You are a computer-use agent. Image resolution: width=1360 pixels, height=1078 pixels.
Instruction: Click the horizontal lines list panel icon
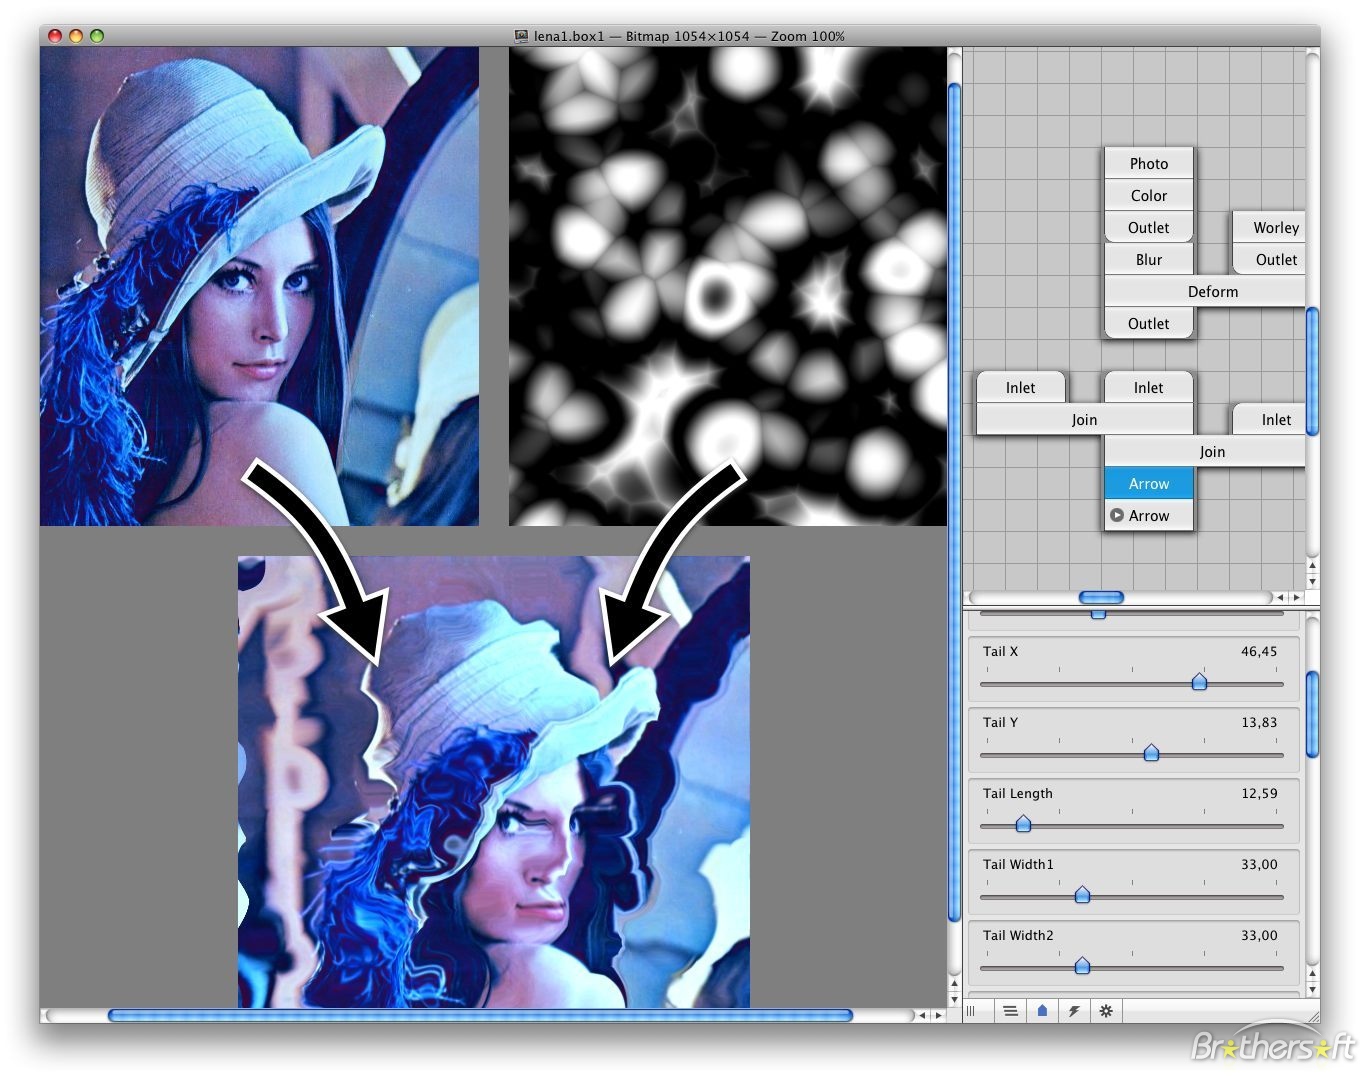1010,1011
